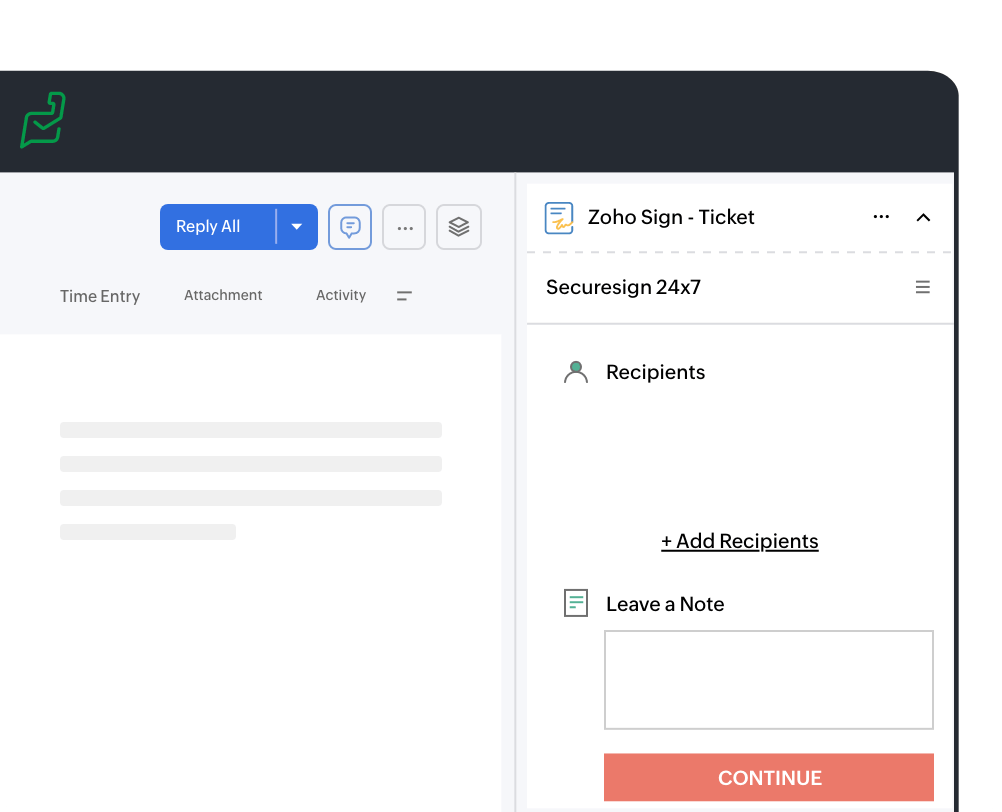
Task: Click the Leave a Note label
Action: (x=665, y=604)
